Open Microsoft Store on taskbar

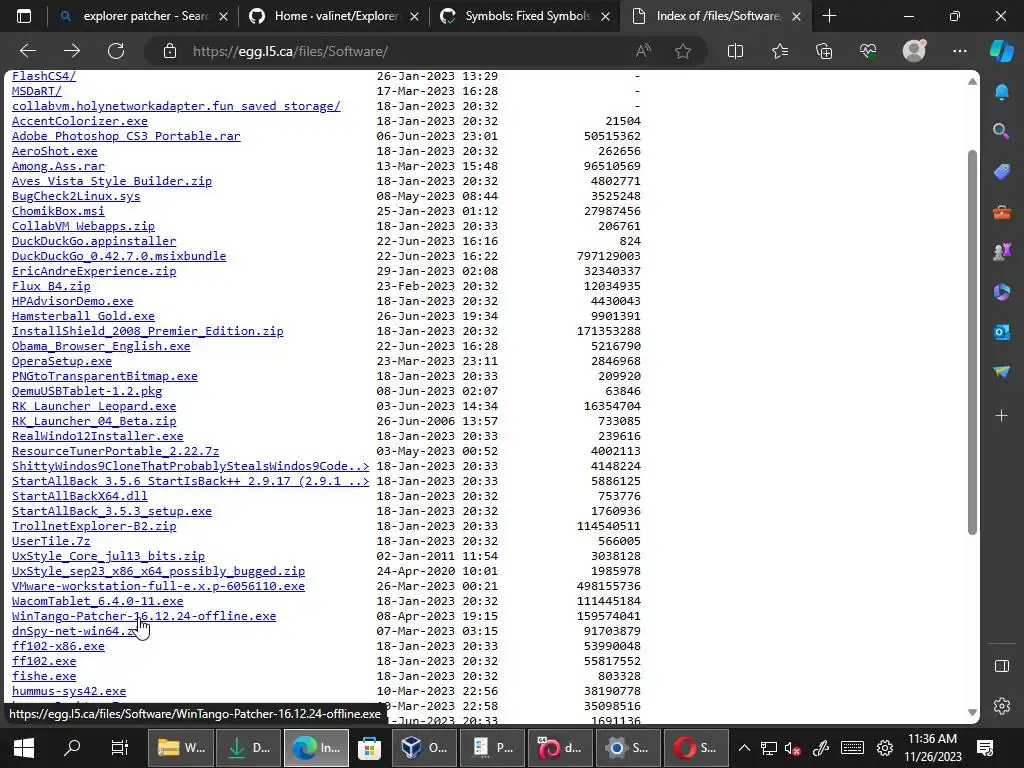click(x=369, y=748)
